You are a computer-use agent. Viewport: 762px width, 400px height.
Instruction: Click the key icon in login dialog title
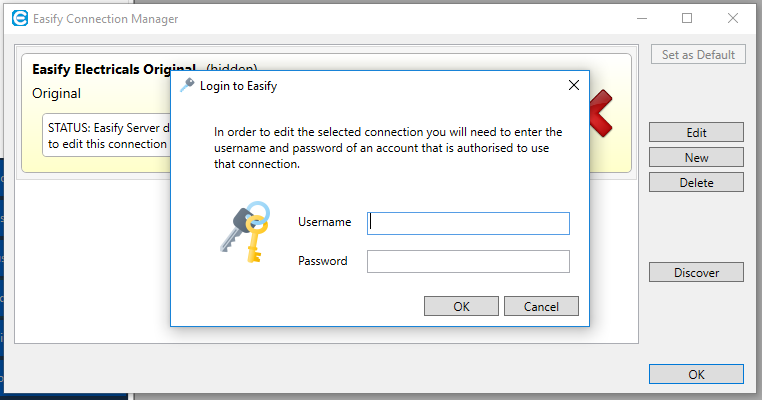pos(187,86)
